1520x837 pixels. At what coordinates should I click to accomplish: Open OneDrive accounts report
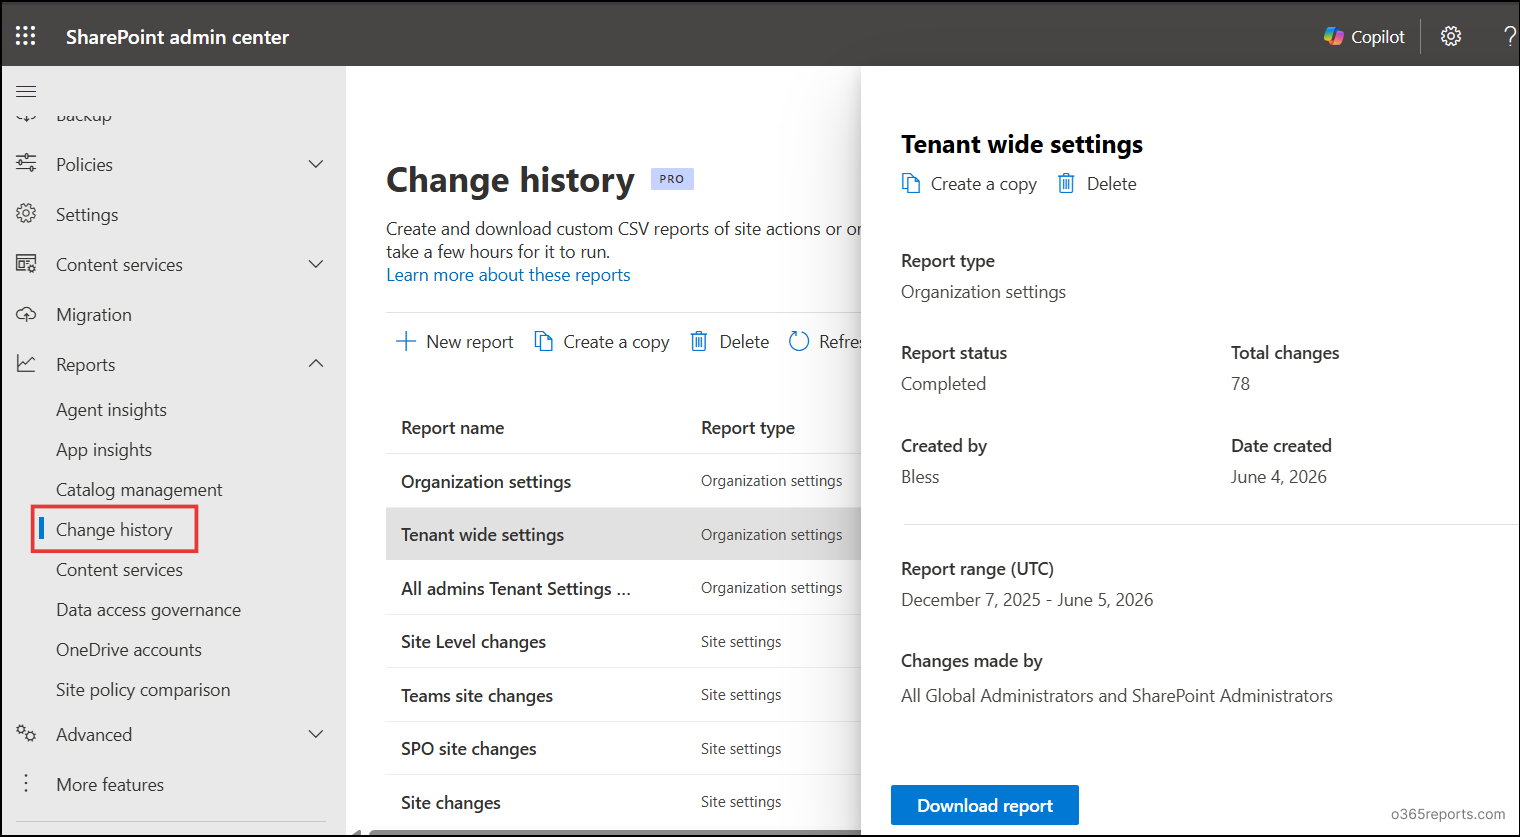[x=129, y=649]
